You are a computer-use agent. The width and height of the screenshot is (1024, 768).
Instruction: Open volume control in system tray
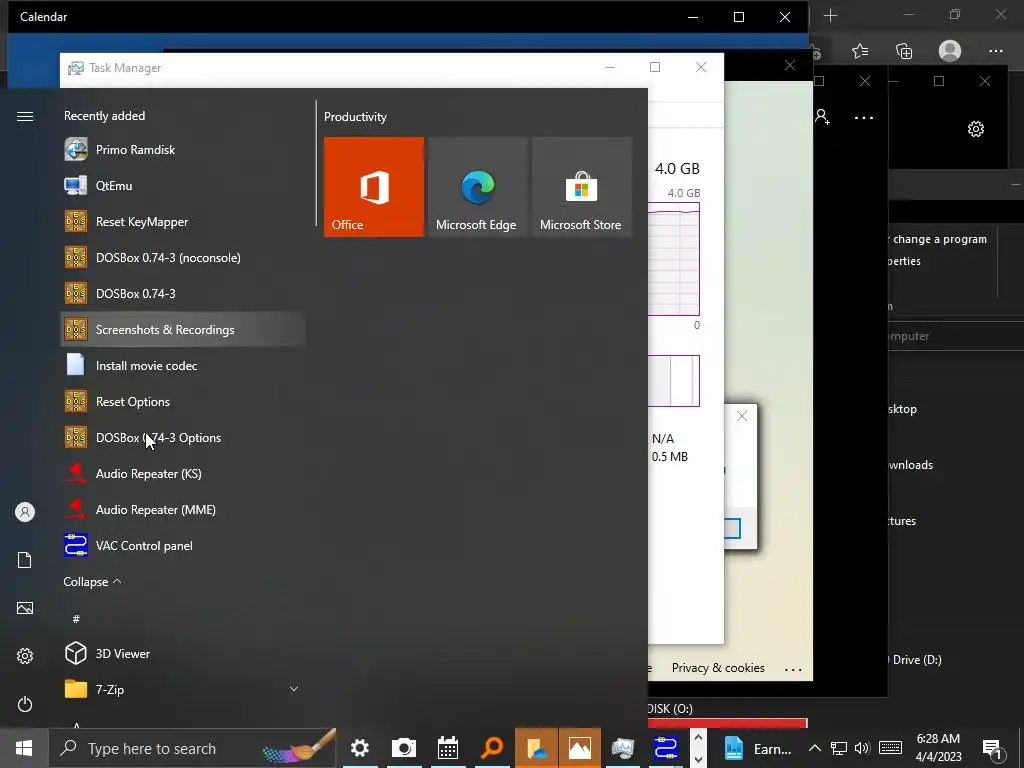point(863,748)
